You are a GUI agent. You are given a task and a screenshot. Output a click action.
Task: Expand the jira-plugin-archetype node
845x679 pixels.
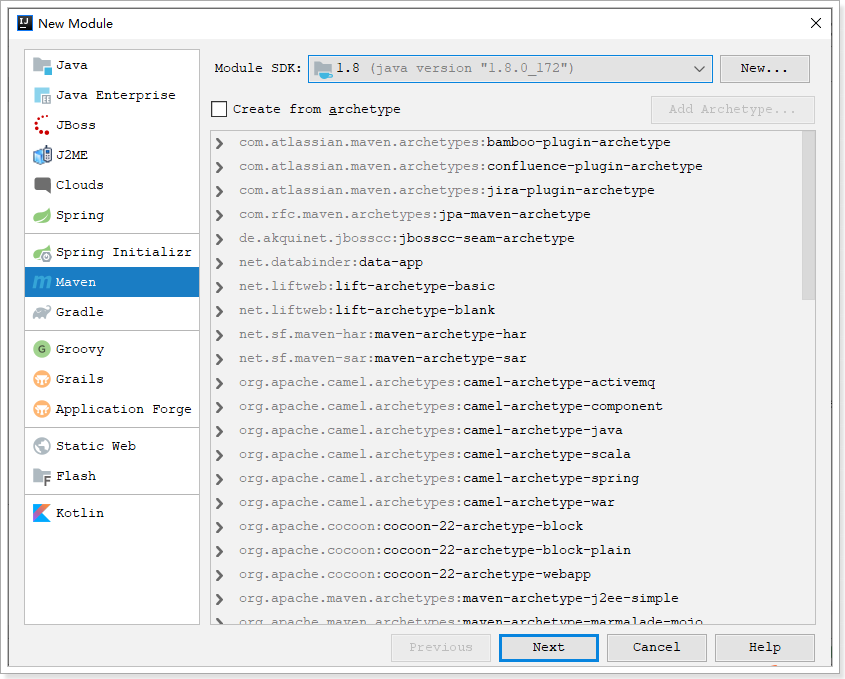click(x=219, y=191)
